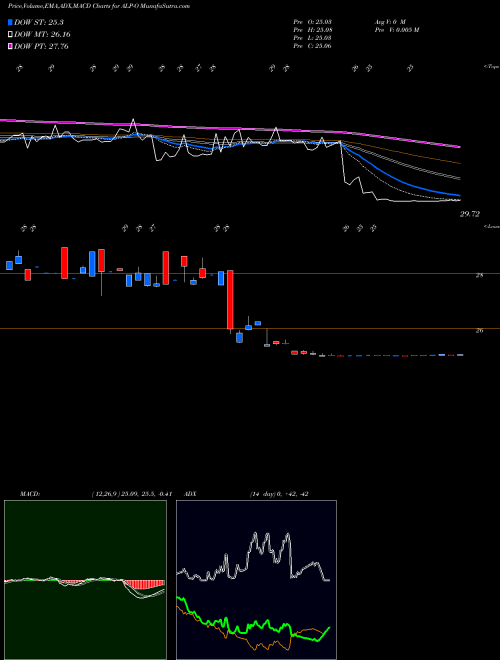Image resolution: width=500 pixels, height=660 pixels.
Task: Click the magenta DOW PT legend swatch
Action: tap(10, 46)
